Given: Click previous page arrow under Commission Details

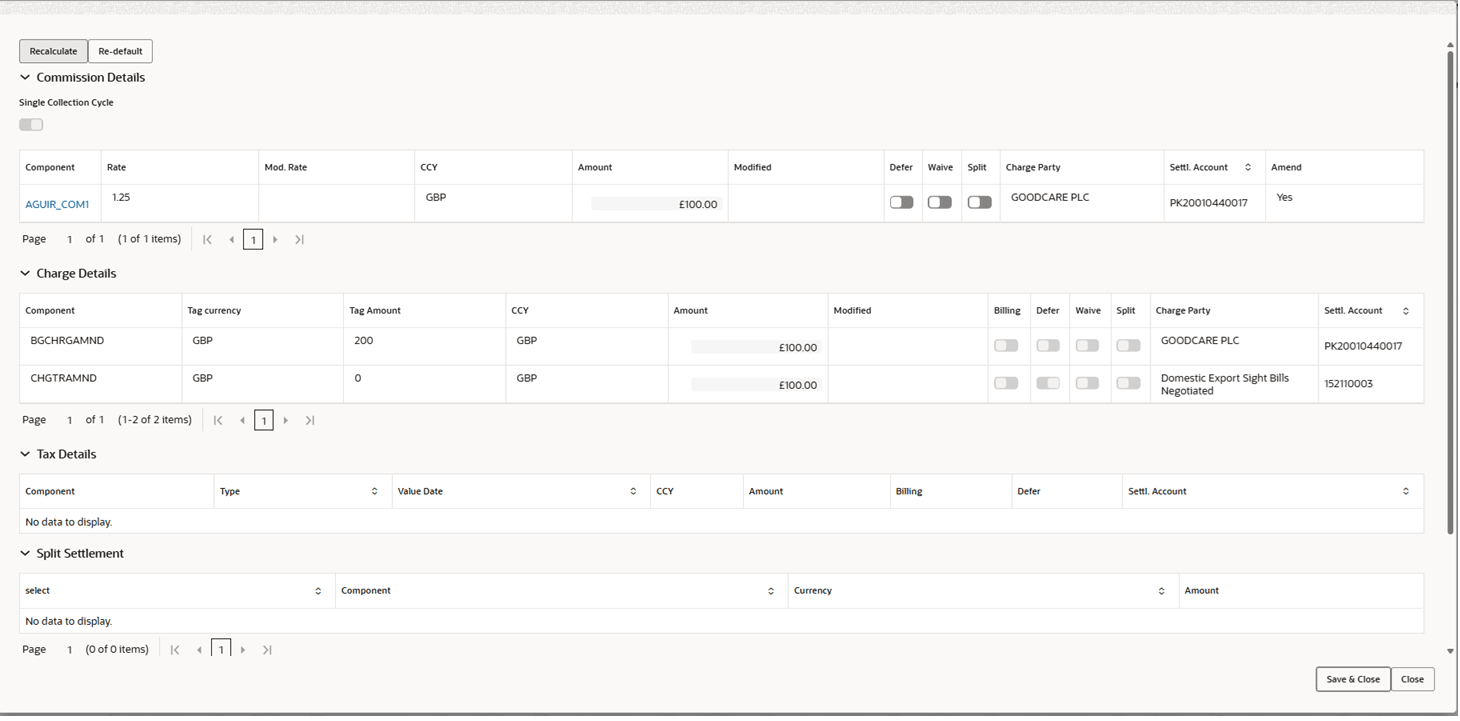Looking at the screenshot, I should pyautogui.click(x=231, y=239).
